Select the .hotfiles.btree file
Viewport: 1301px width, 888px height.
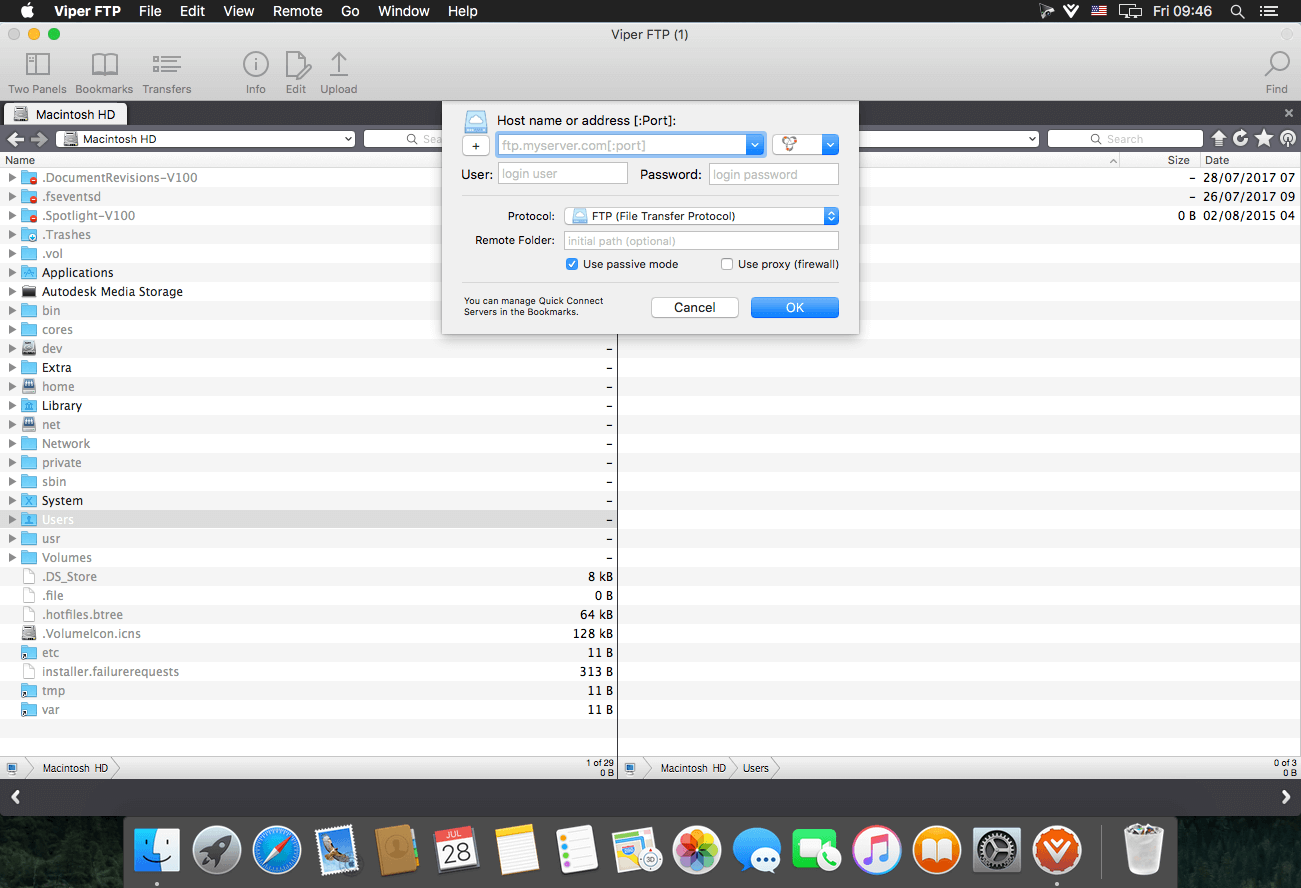pyautogui.click(x=82, y=615)
